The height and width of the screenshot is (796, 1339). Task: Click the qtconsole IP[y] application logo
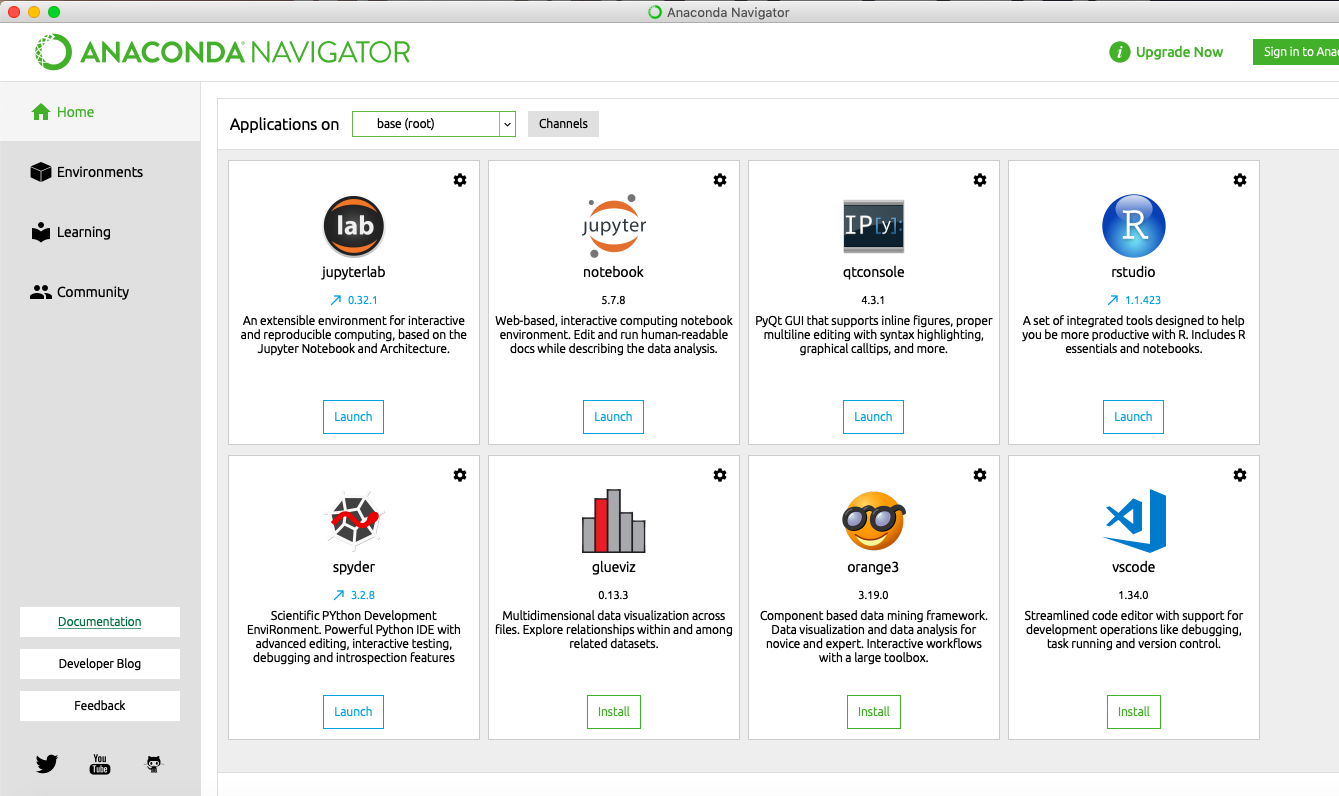pyautogui.click(x=874, y=226)
